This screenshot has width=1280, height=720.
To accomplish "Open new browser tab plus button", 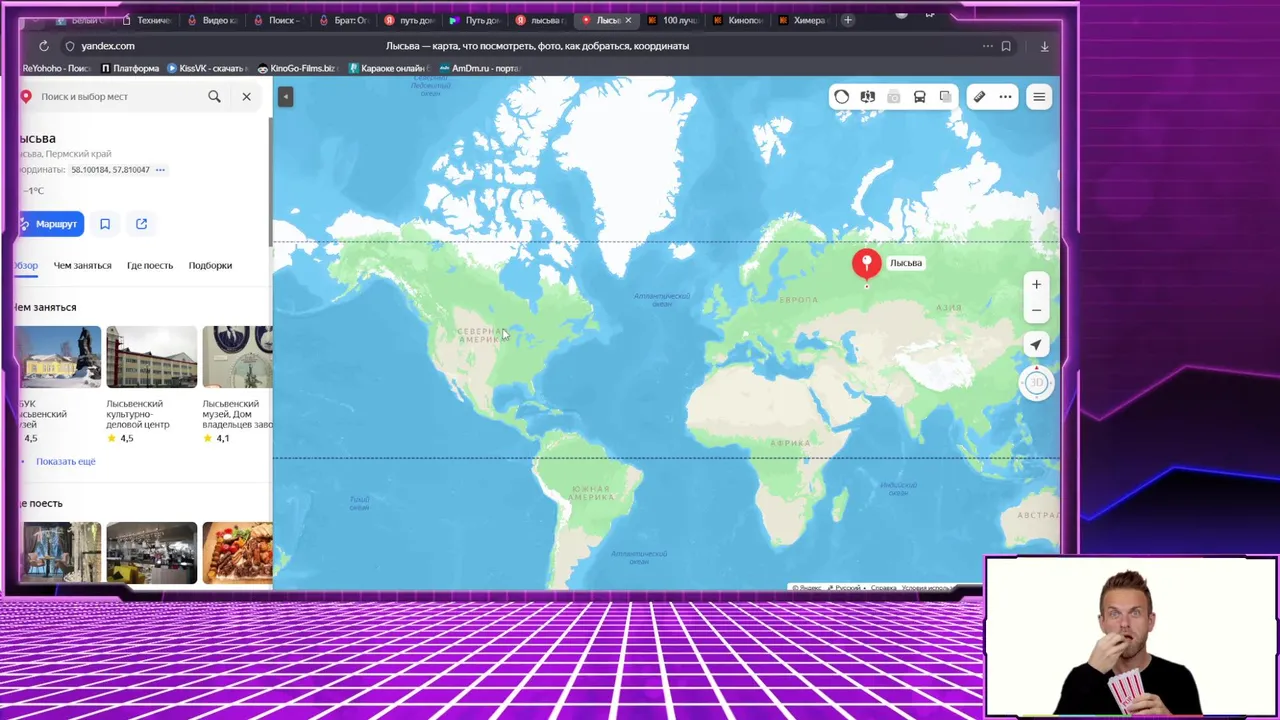I will [848, 20].
